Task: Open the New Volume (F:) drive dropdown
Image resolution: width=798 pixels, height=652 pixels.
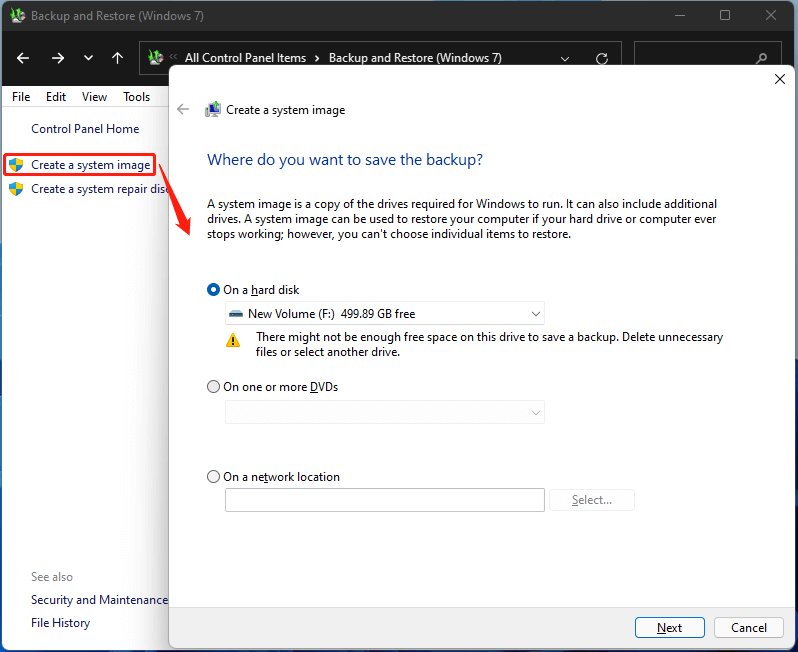Action: (385, 314)
